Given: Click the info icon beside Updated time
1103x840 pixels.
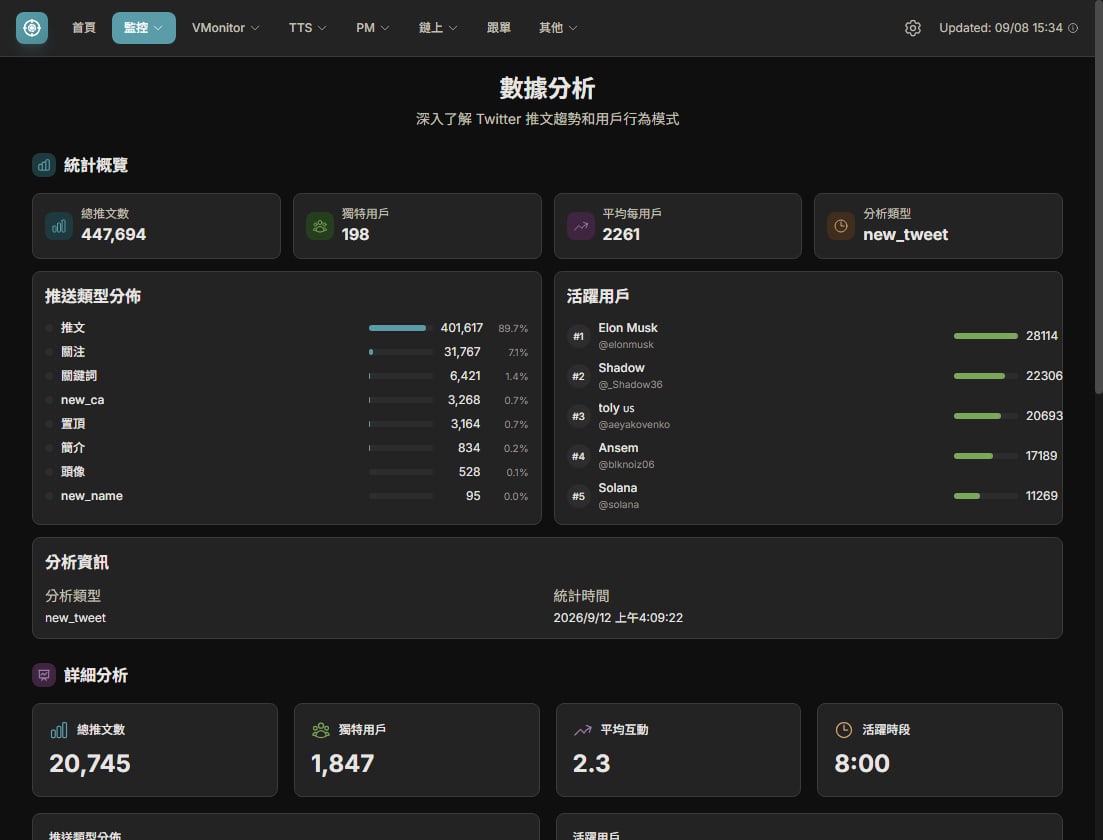Looking at the screenshot, I should (1073, 28).
